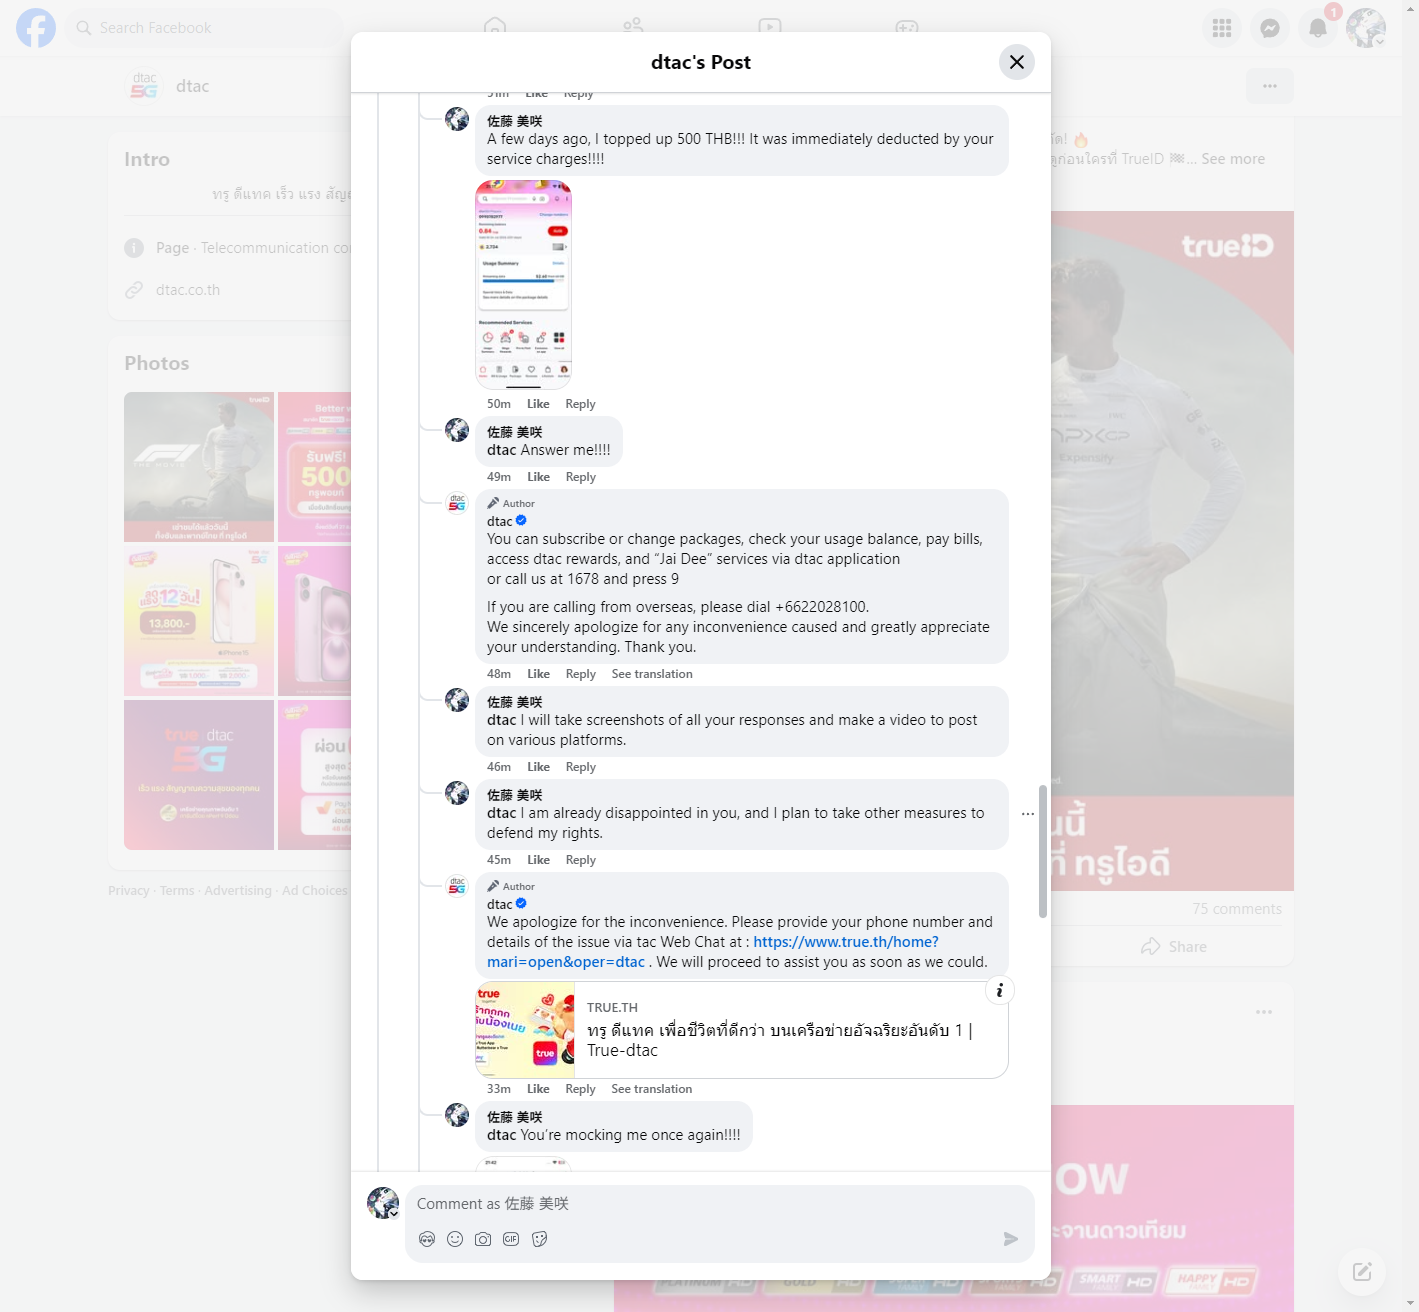Reply to the comment posted 50m ago
The image size is (1419, 1312).
tap(580, 404)
